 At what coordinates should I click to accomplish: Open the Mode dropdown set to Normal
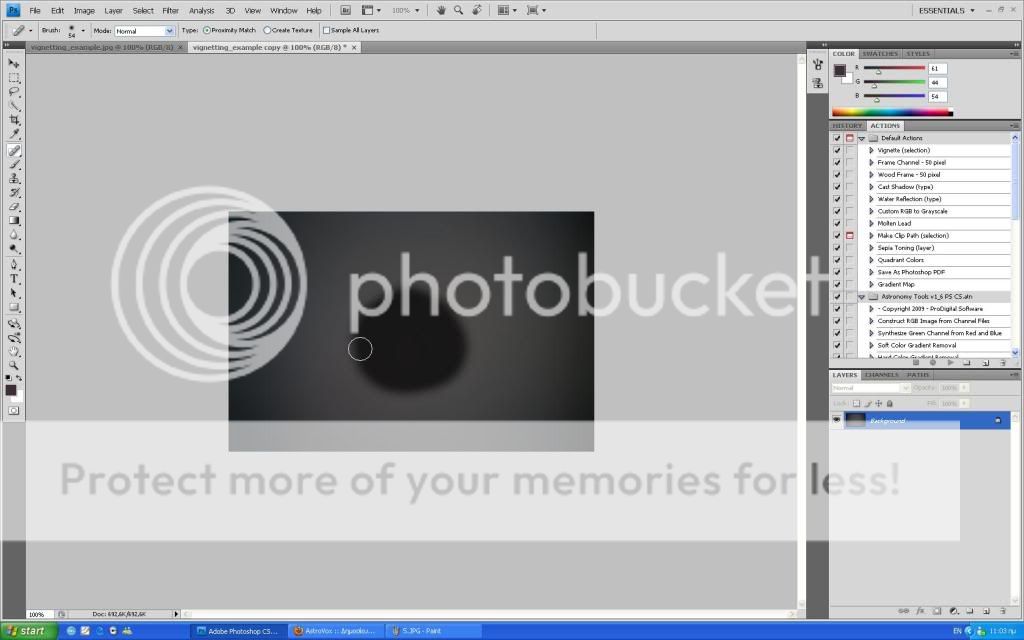144,31
